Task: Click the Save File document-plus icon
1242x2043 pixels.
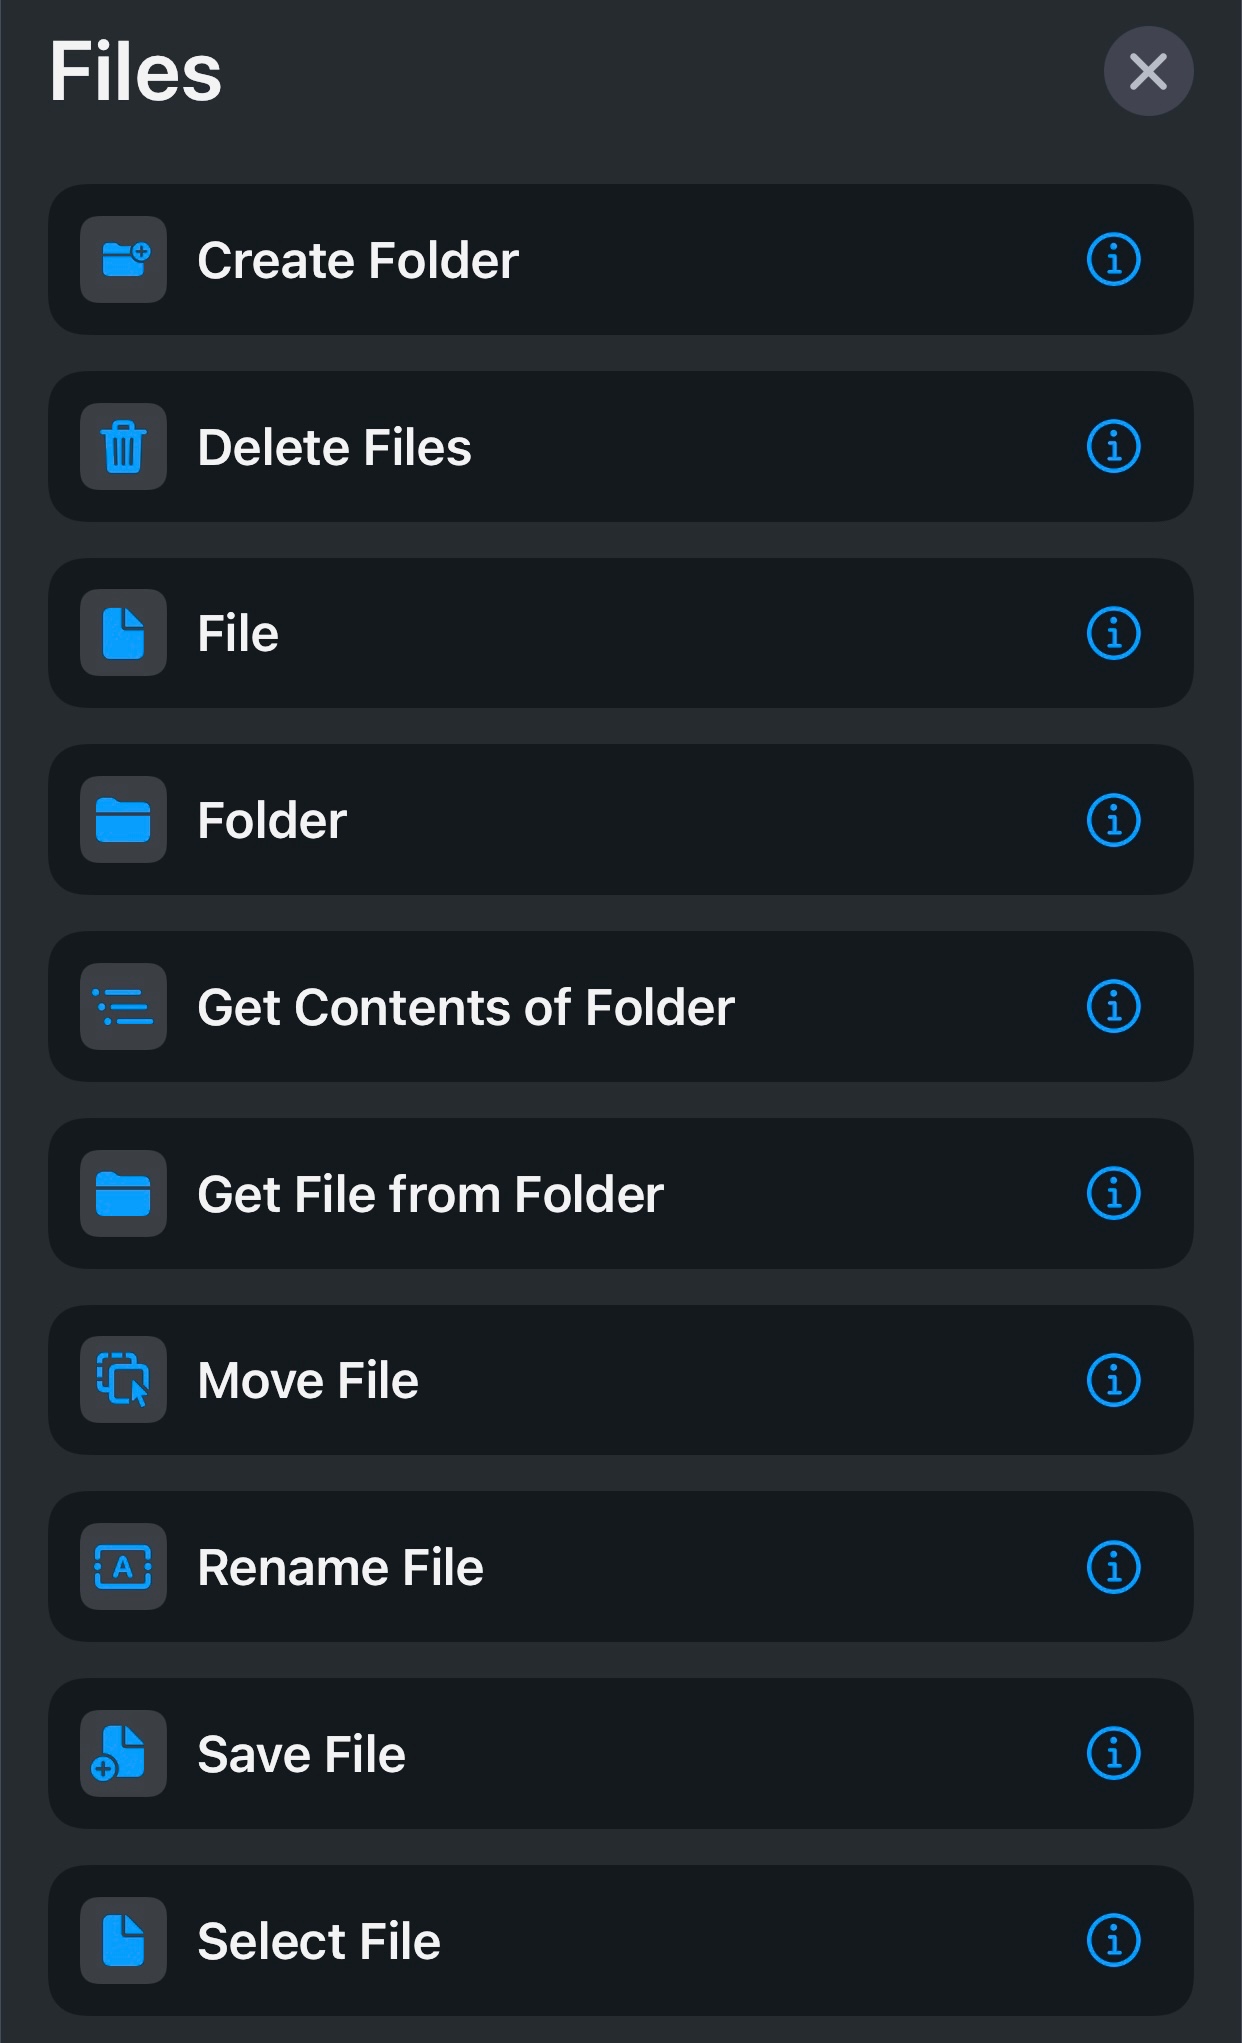Action: (x=123, y=1754)
